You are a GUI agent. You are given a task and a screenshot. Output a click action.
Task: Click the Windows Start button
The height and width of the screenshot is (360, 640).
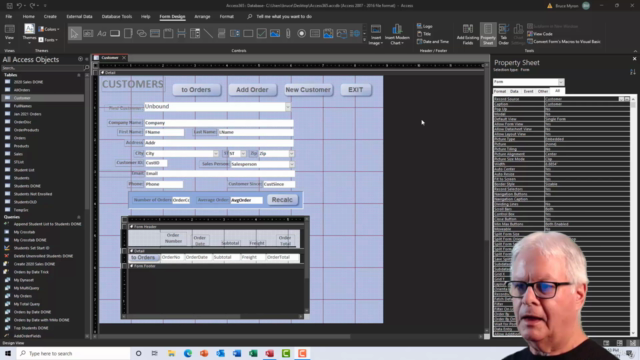click(x=8, y=353)
